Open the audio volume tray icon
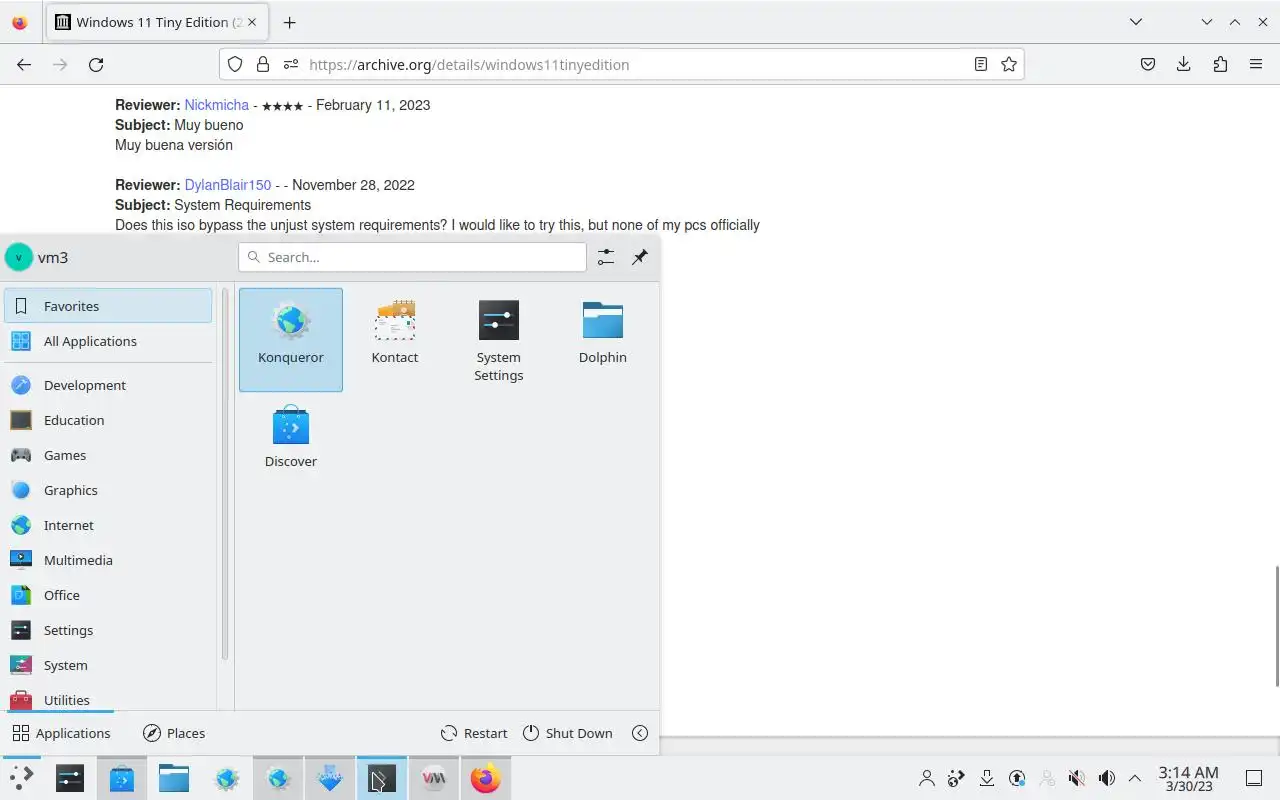Viewport: 1280px width, 800px height. tap(1107, 778)
